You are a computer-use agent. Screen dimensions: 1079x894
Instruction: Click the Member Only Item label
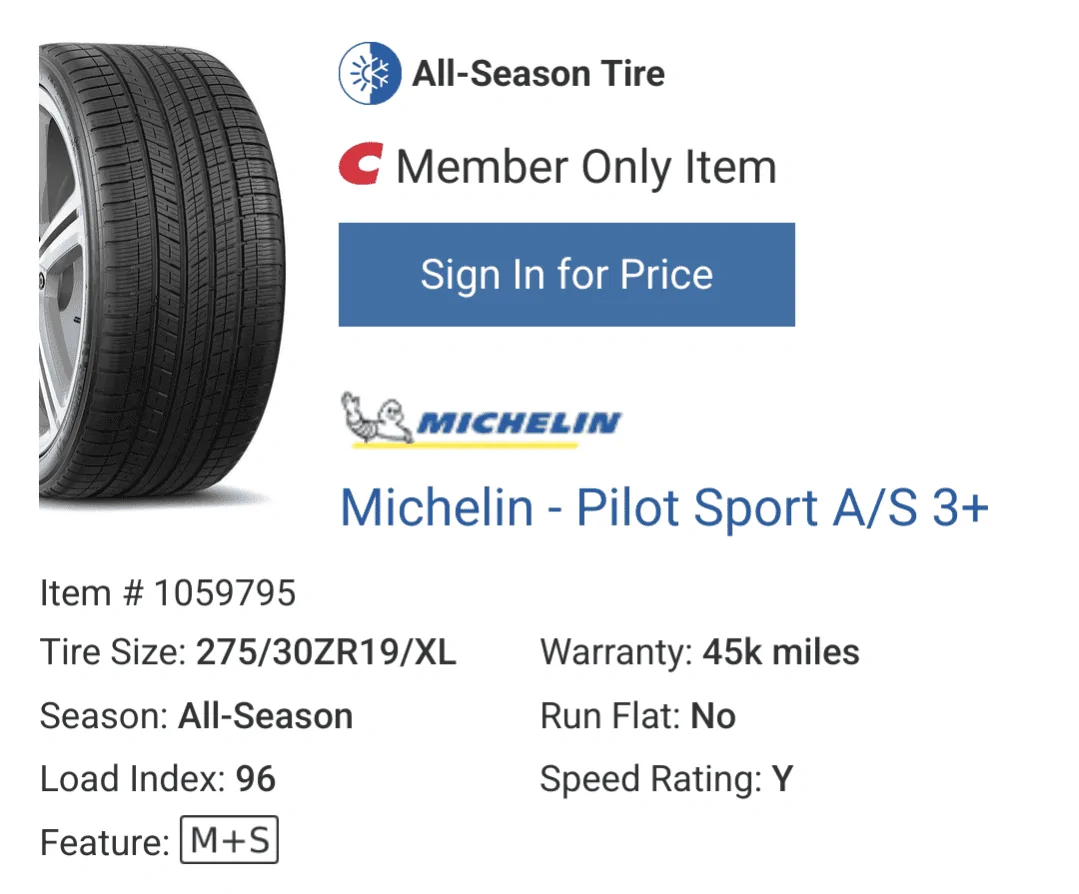[586, 166]
